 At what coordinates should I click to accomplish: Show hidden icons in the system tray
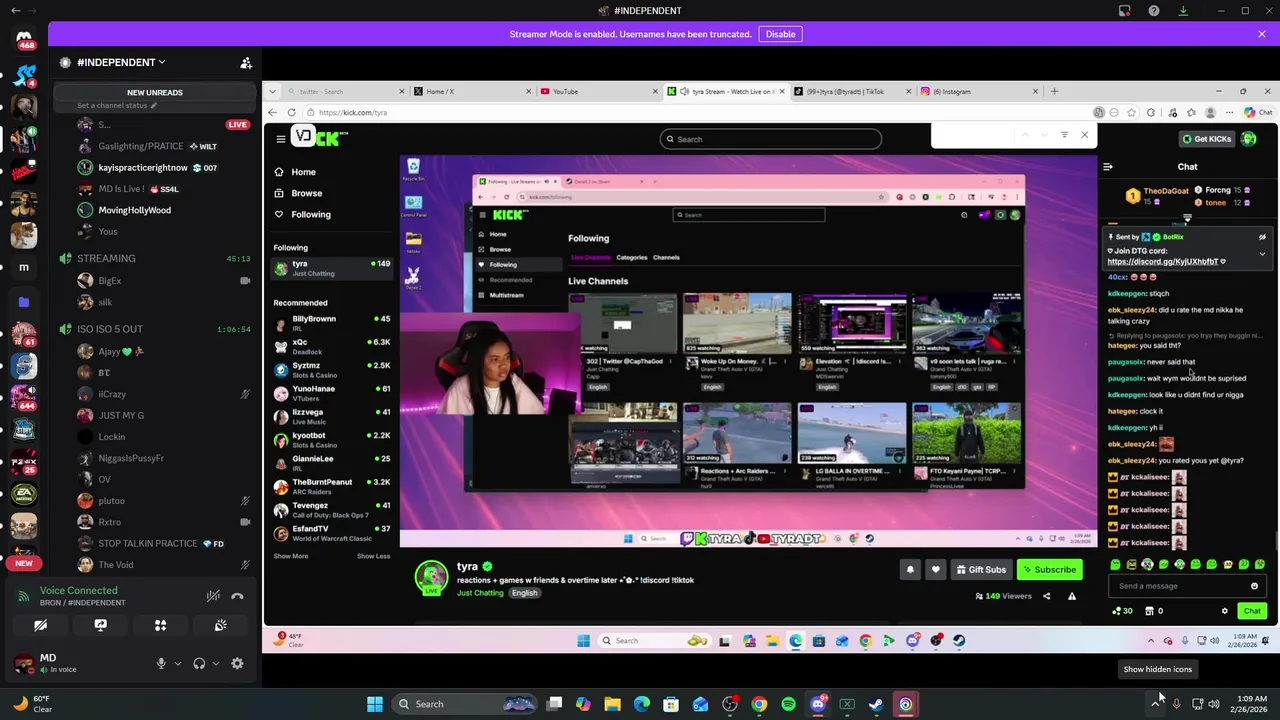[x=1157, y=704]
